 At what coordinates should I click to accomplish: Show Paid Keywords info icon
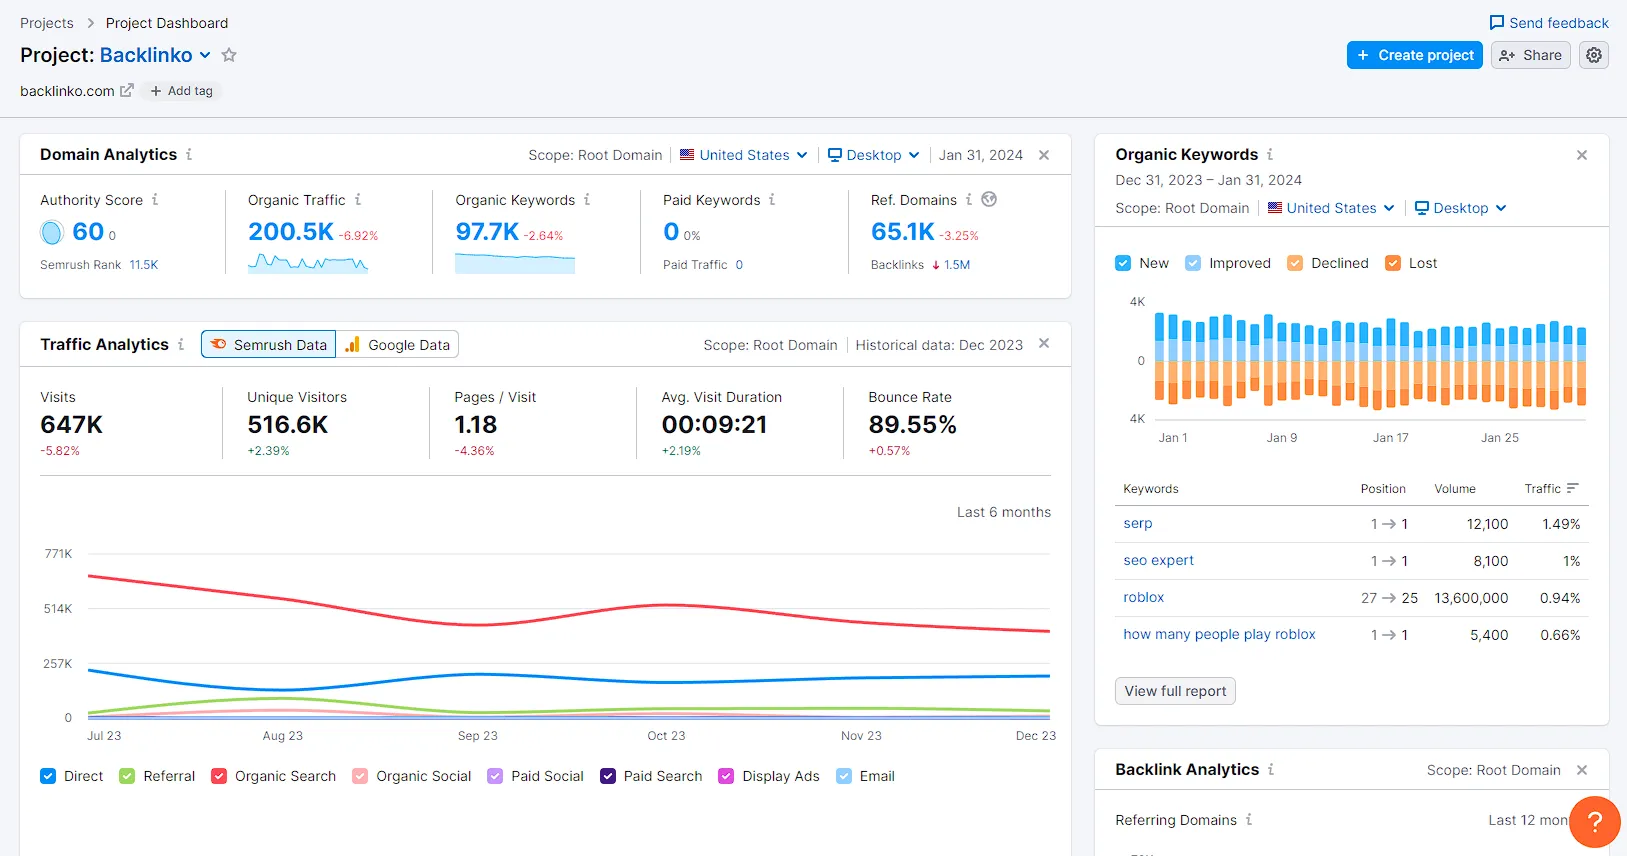tap(772, 200)
